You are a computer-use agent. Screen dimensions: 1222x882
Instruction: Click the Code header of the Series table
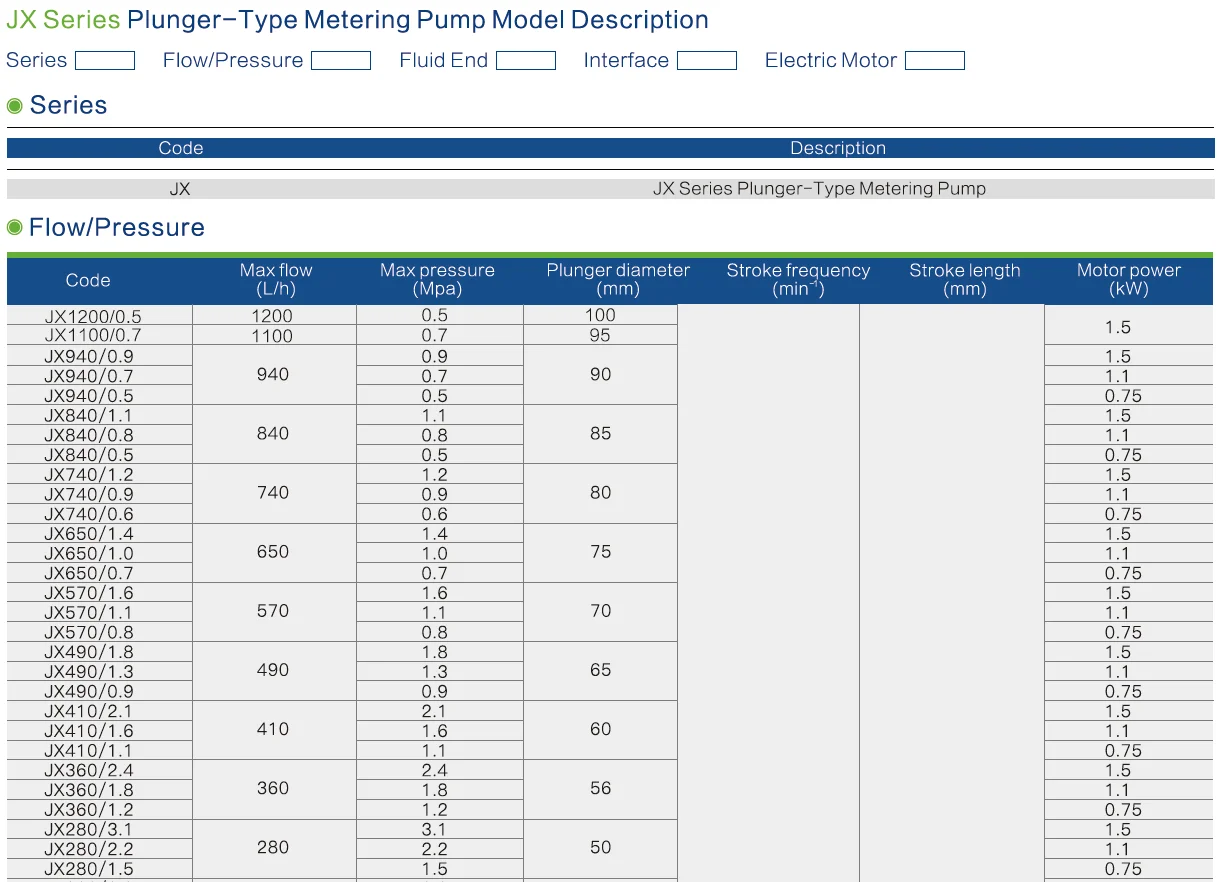tap(181, 148)
